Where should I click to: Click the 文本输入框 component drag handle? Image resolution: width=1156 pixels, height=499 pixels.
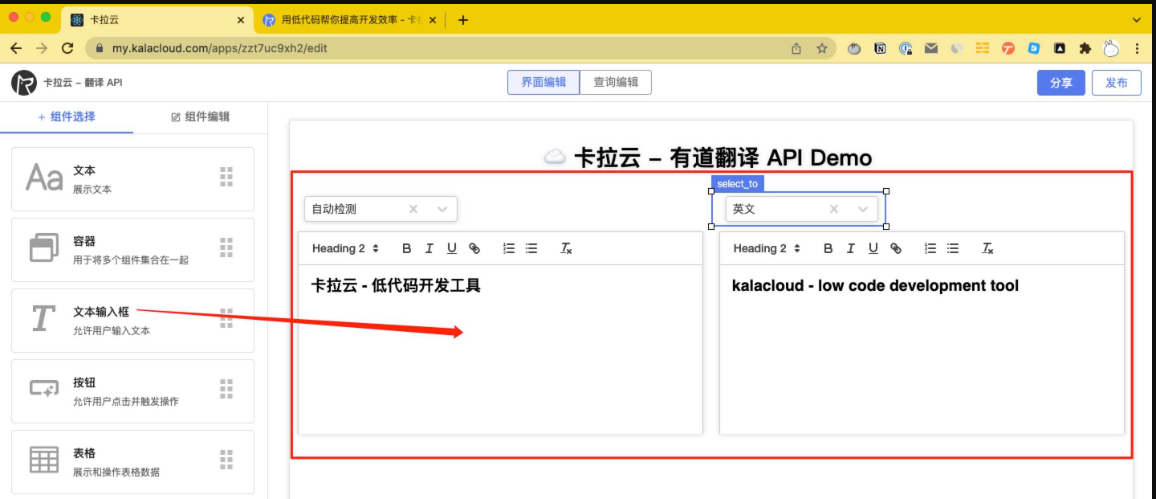point(226,318)
